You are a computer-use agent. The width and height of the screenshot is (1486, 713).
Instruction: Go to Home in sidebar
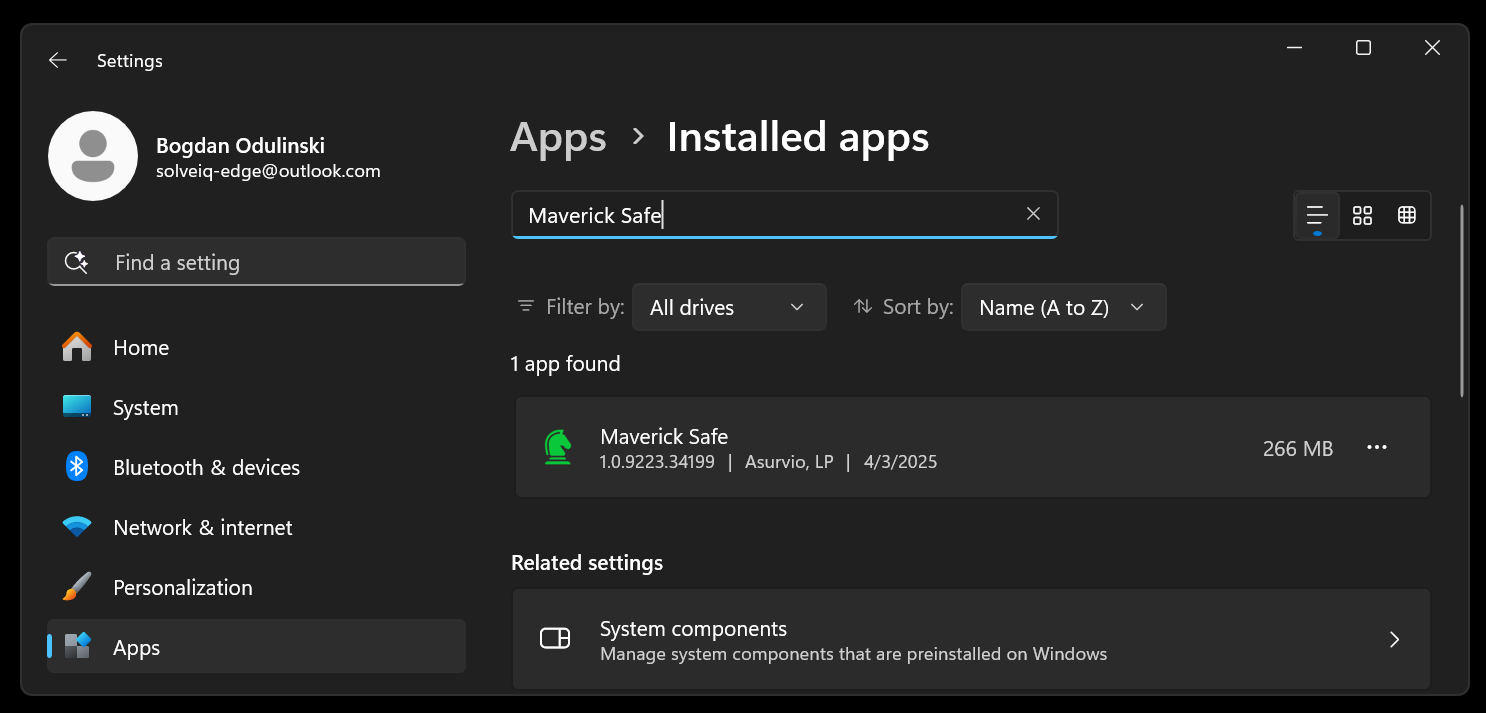click(x=256, y=348)
